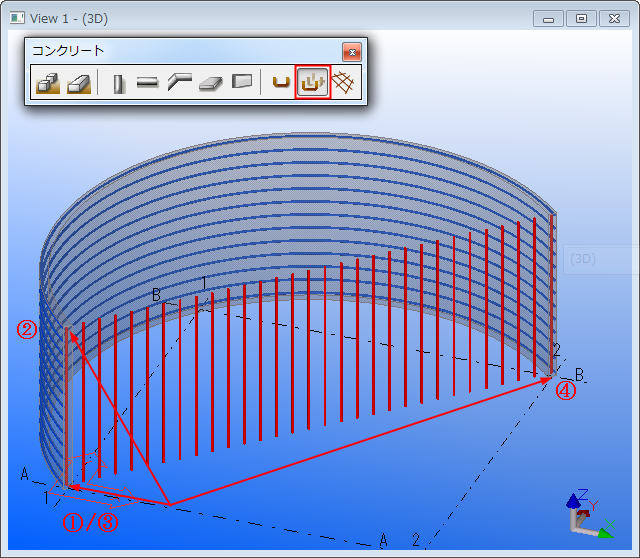Image resolution: width=640 pixels, height=558 pixels.
Task: Maximize the View 1 window
Action: point(580,18)
